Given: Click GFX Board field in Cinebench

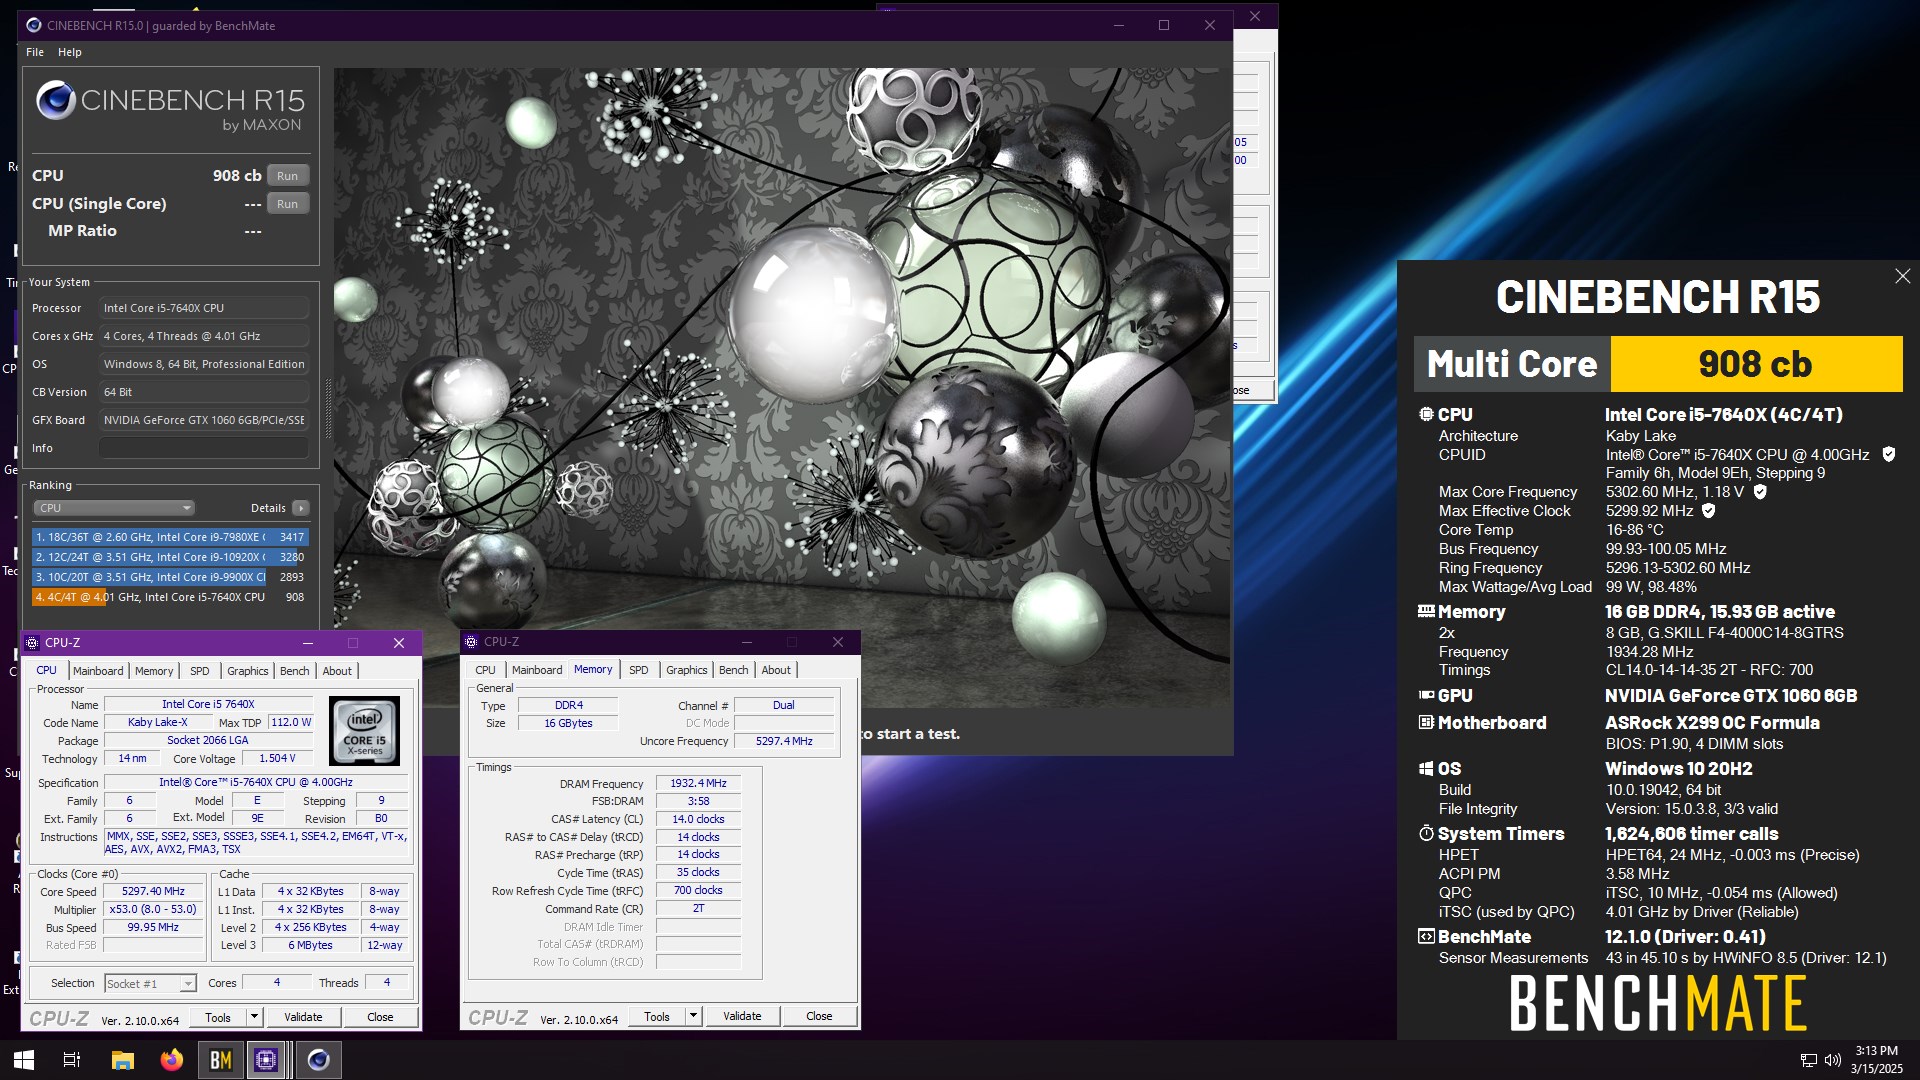Looking at the screenshot, I should click(x=204, y=420).
